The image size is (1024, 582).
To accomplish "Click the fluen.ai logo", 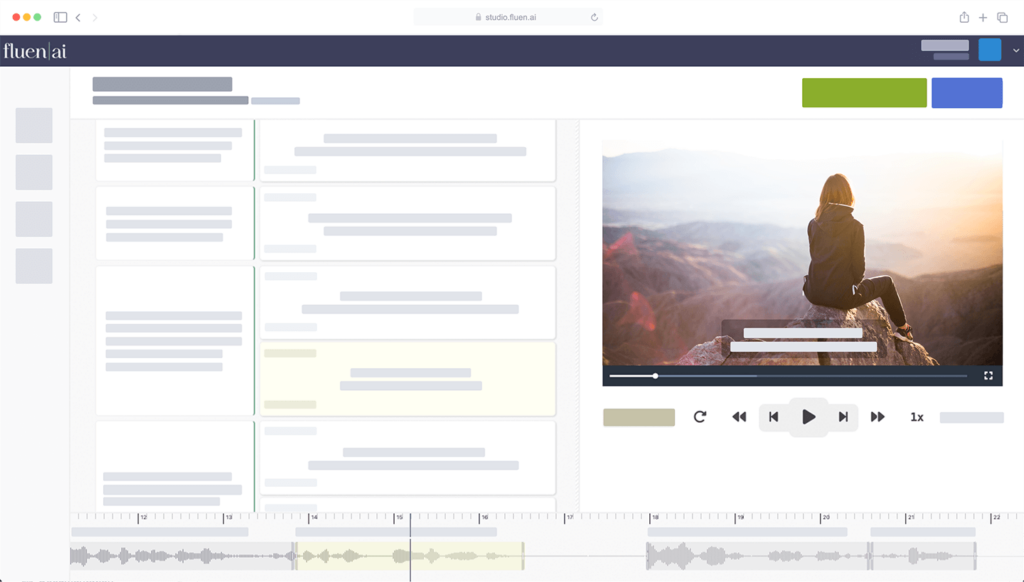I will (x=35, y=51).
